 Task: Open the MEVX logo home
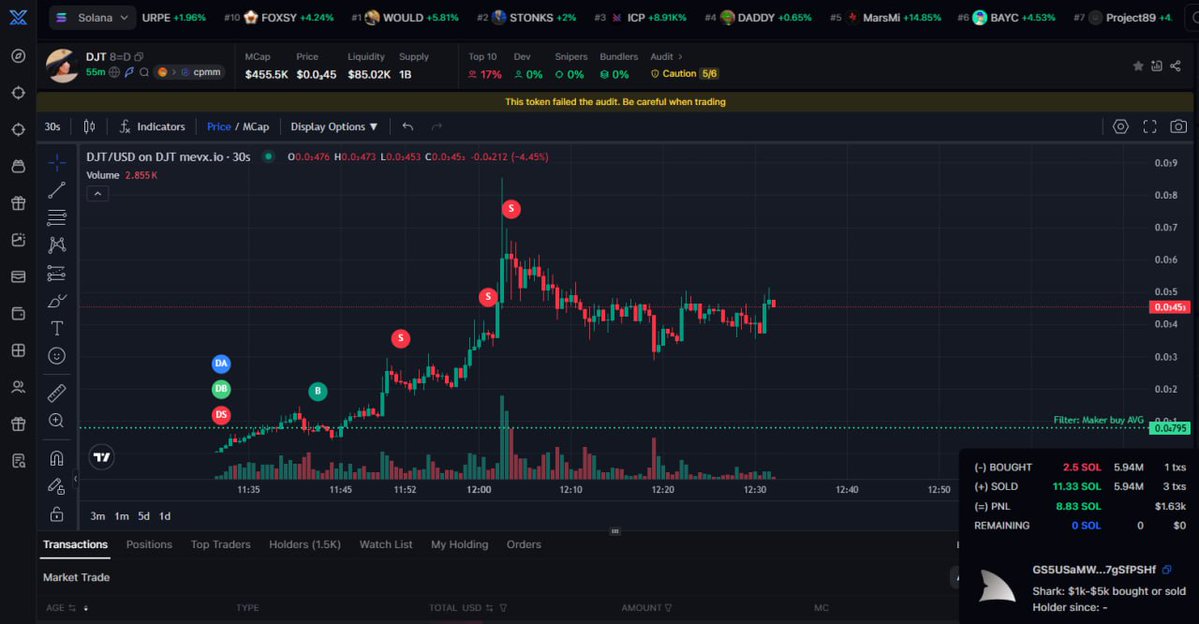pos(18,17)
